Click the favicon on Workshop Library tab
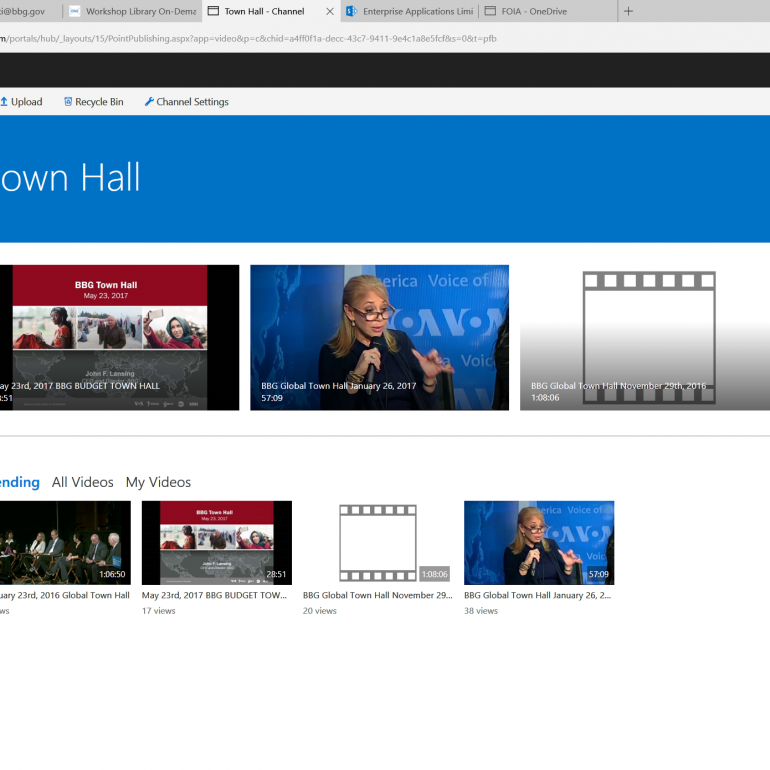The image size is (770, 770). [x=75, y=11]
